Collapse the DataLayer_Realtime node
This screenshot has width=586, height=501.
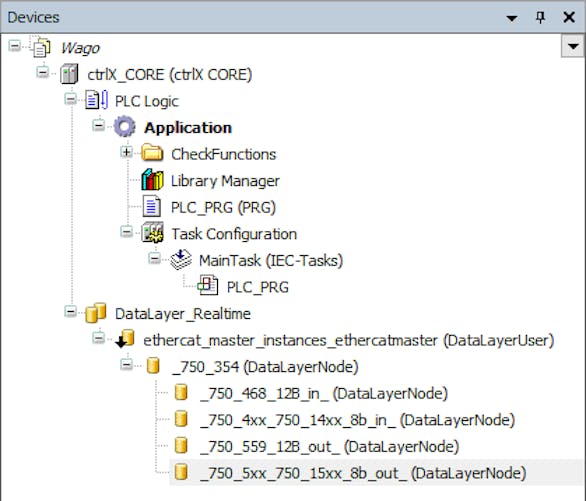70,312
